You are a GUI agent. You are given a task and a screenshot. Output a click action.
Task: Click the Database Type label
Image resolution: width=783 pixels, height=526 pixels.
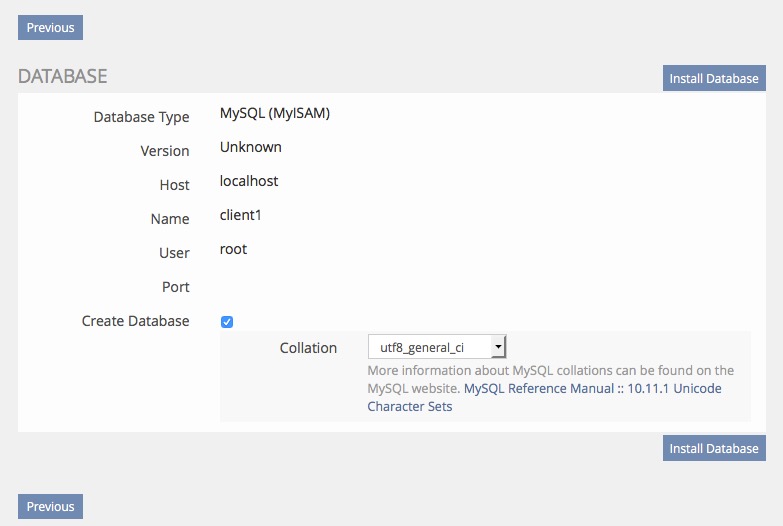(141, 117)
